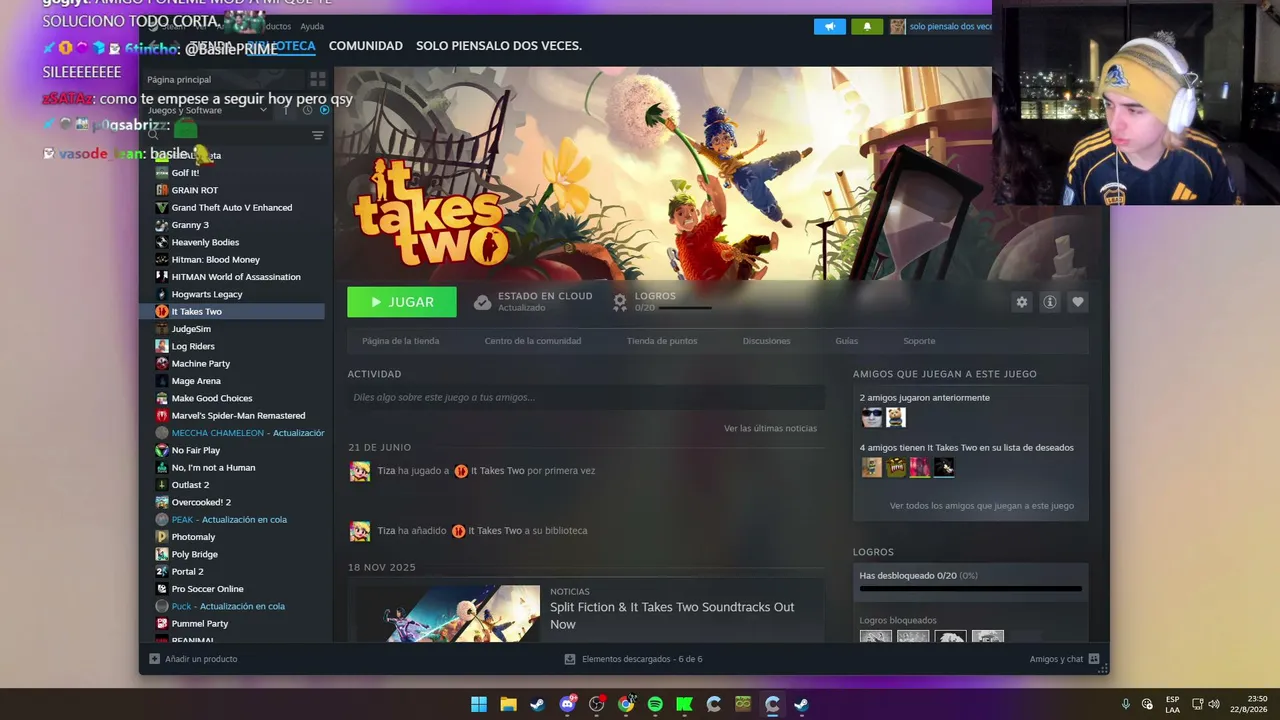This screenshot has height=720, width=1280.
Task: Show recent games clock icon in library
Action: click(x=307, y=110)
